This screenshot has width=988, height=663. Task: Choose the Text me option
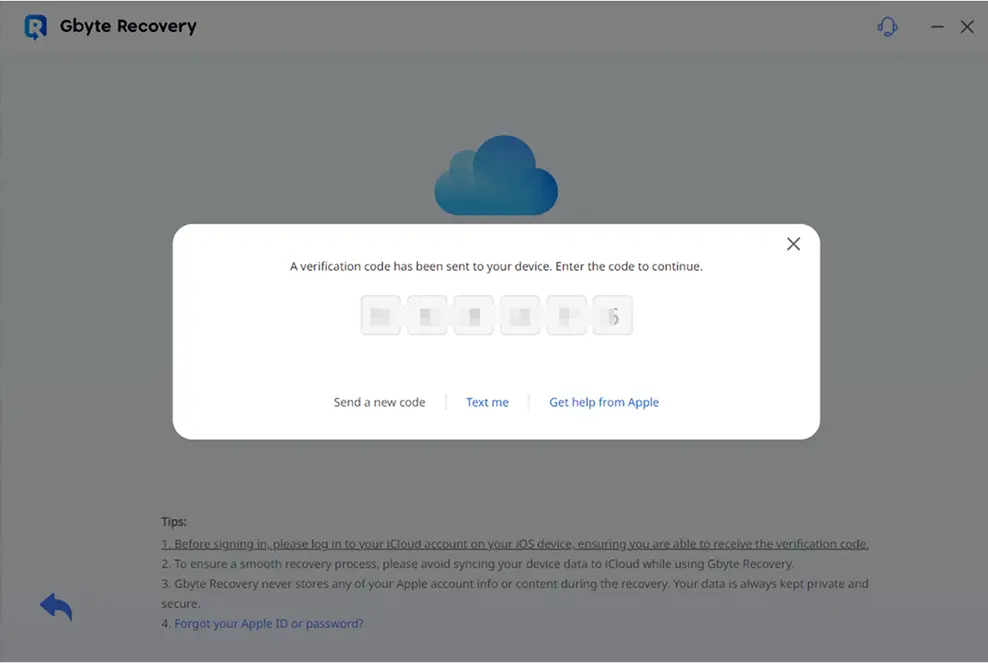(487, 402)
